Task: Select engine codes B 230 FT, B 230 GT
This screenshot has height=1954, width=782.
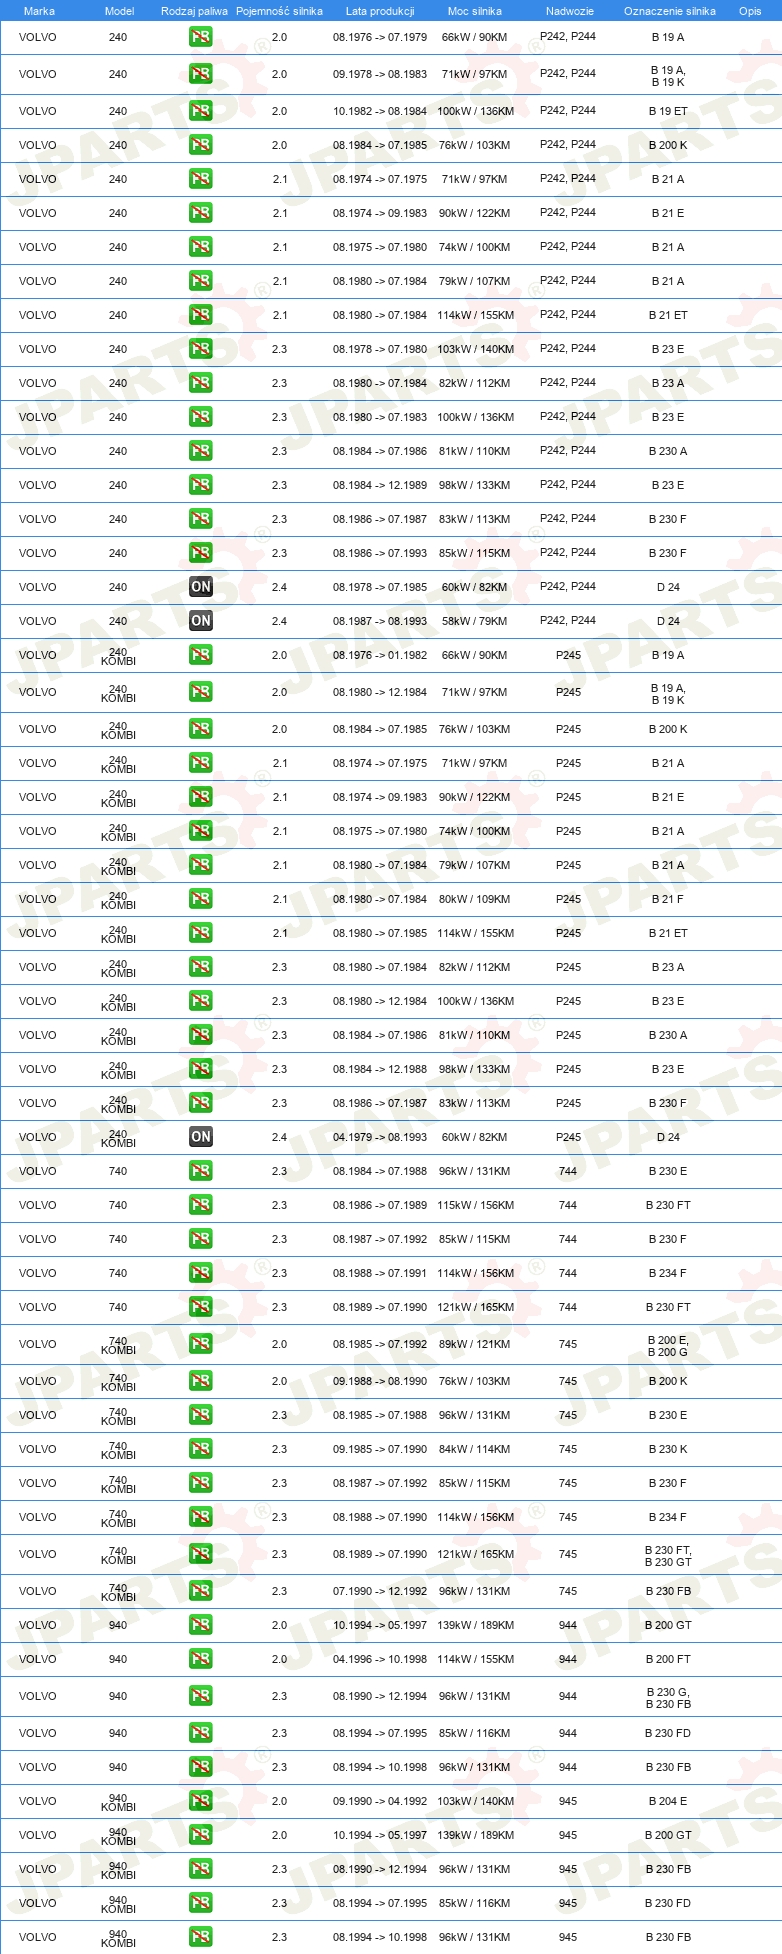Action: (668, 1555)
